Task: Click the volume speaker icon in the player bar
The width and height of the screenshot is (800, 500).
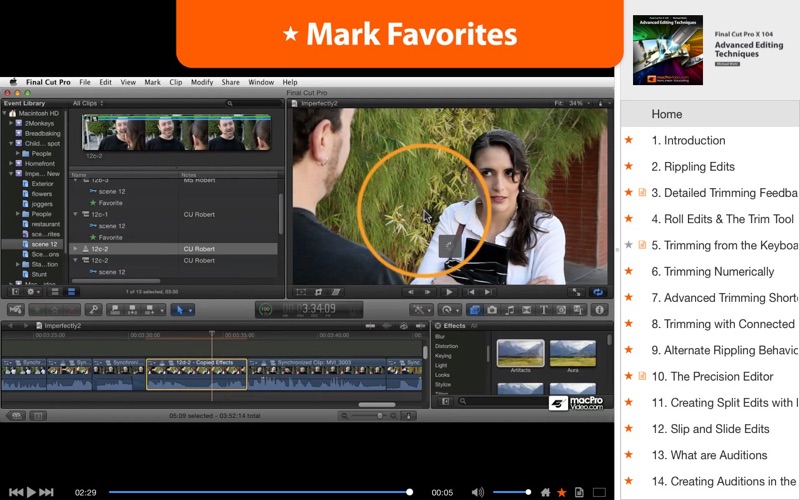Action: tap(478, 492)
